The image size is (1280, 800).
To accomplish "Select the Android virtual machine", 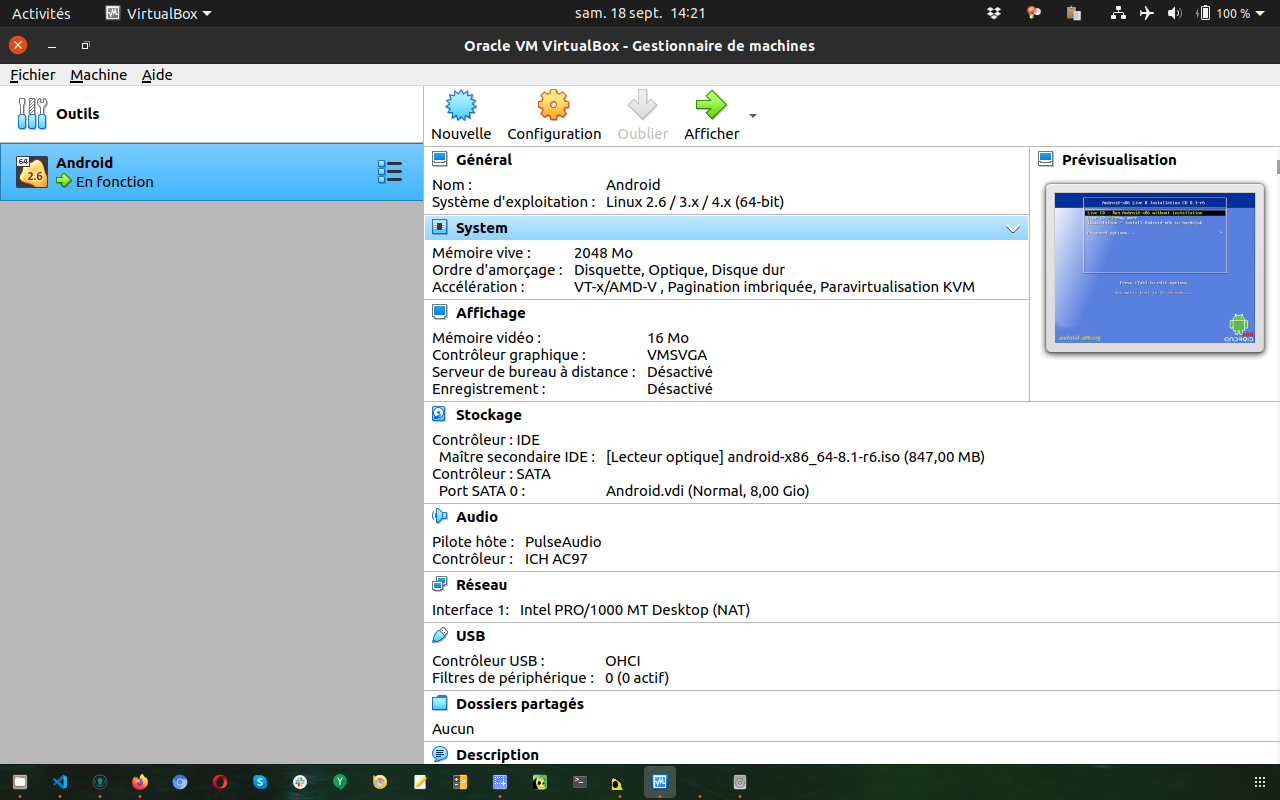I will click(x=211, y=172).
